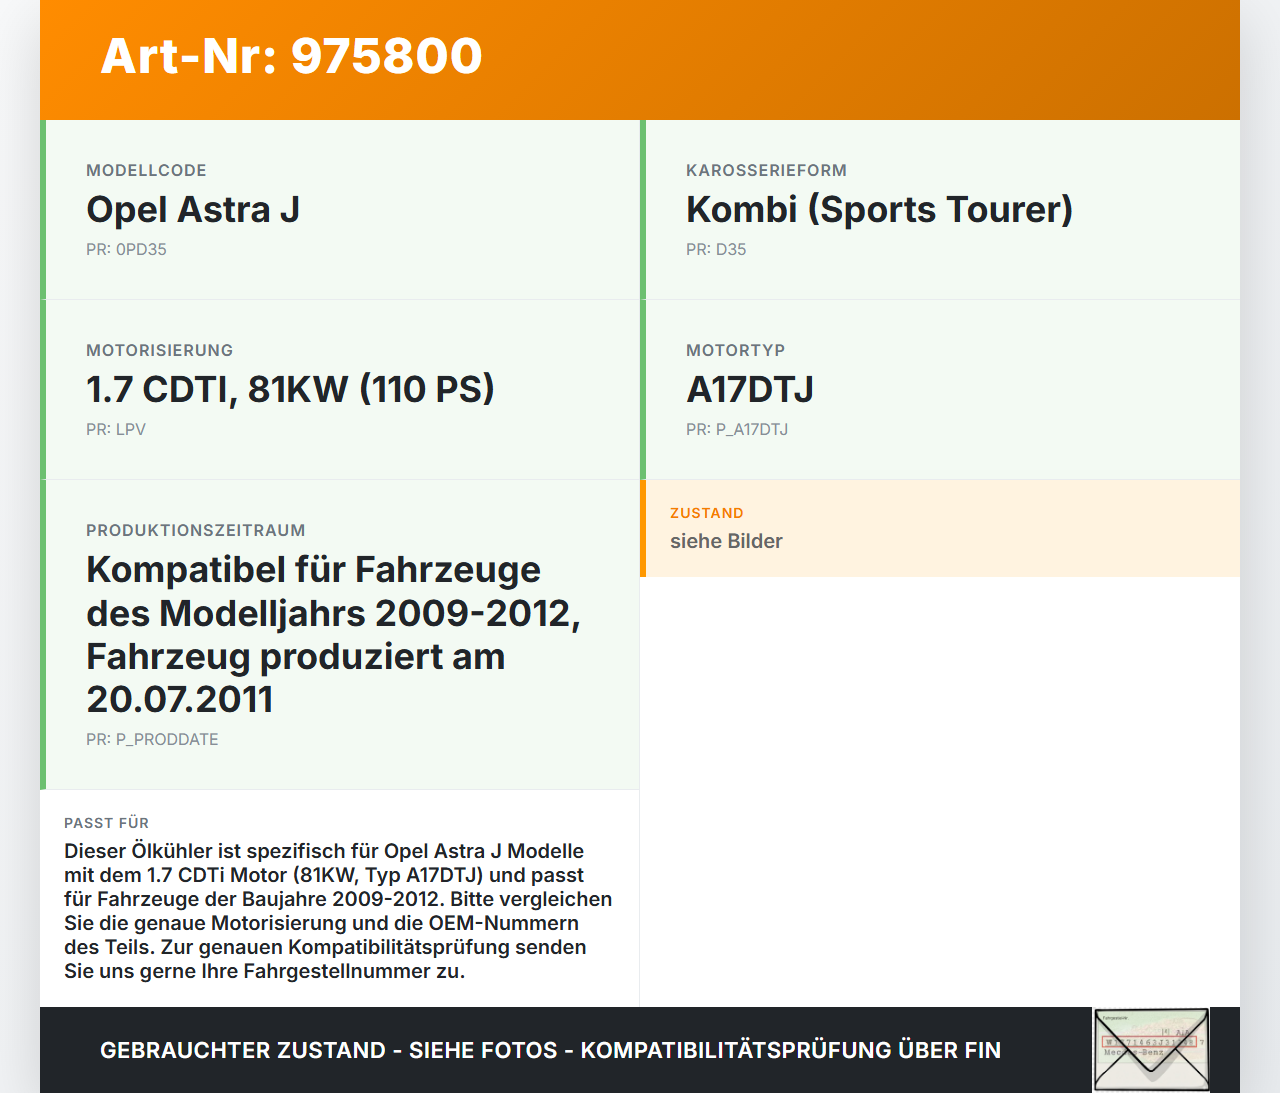Click the A17DTJ engine type value
This screenshot has width=1280, height=1094.
pyautogui.click(x=750, y=390)
